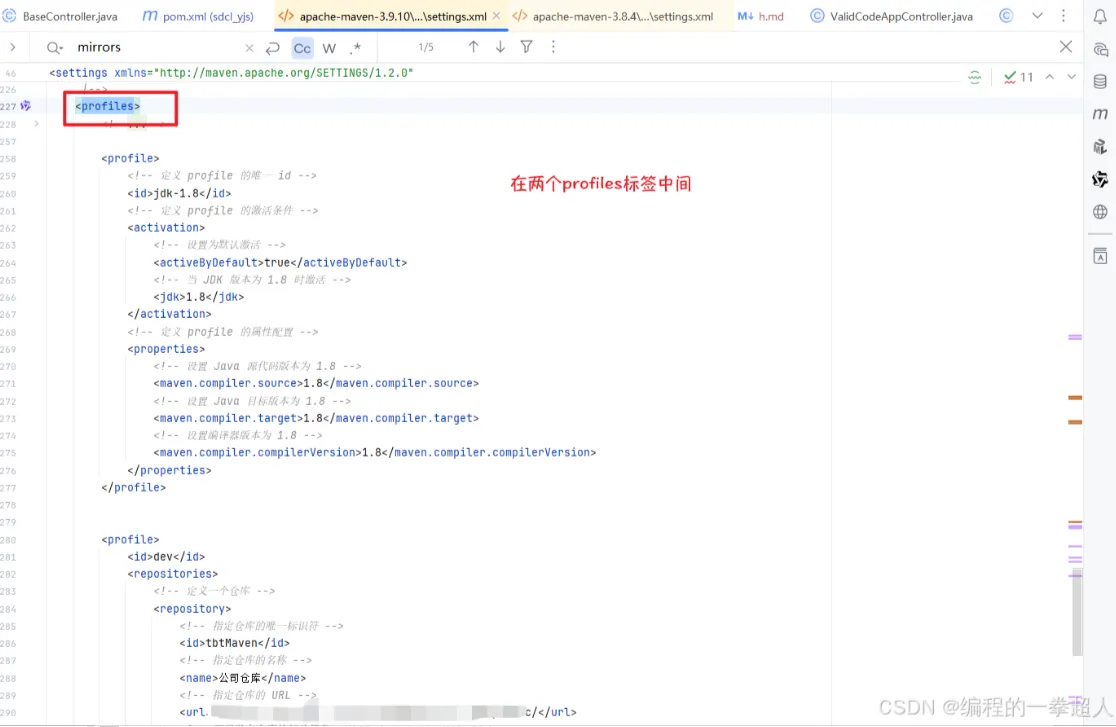Open the translation book icon panel
This screenshot has width=1116, height=727.
(x=1100, y=256)
